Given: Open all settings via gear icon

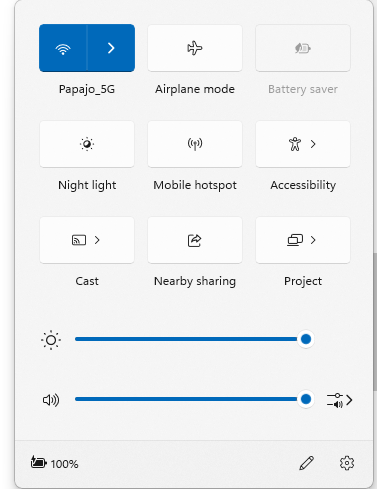Looking at the screenshot, I should [x=347, y=463].
